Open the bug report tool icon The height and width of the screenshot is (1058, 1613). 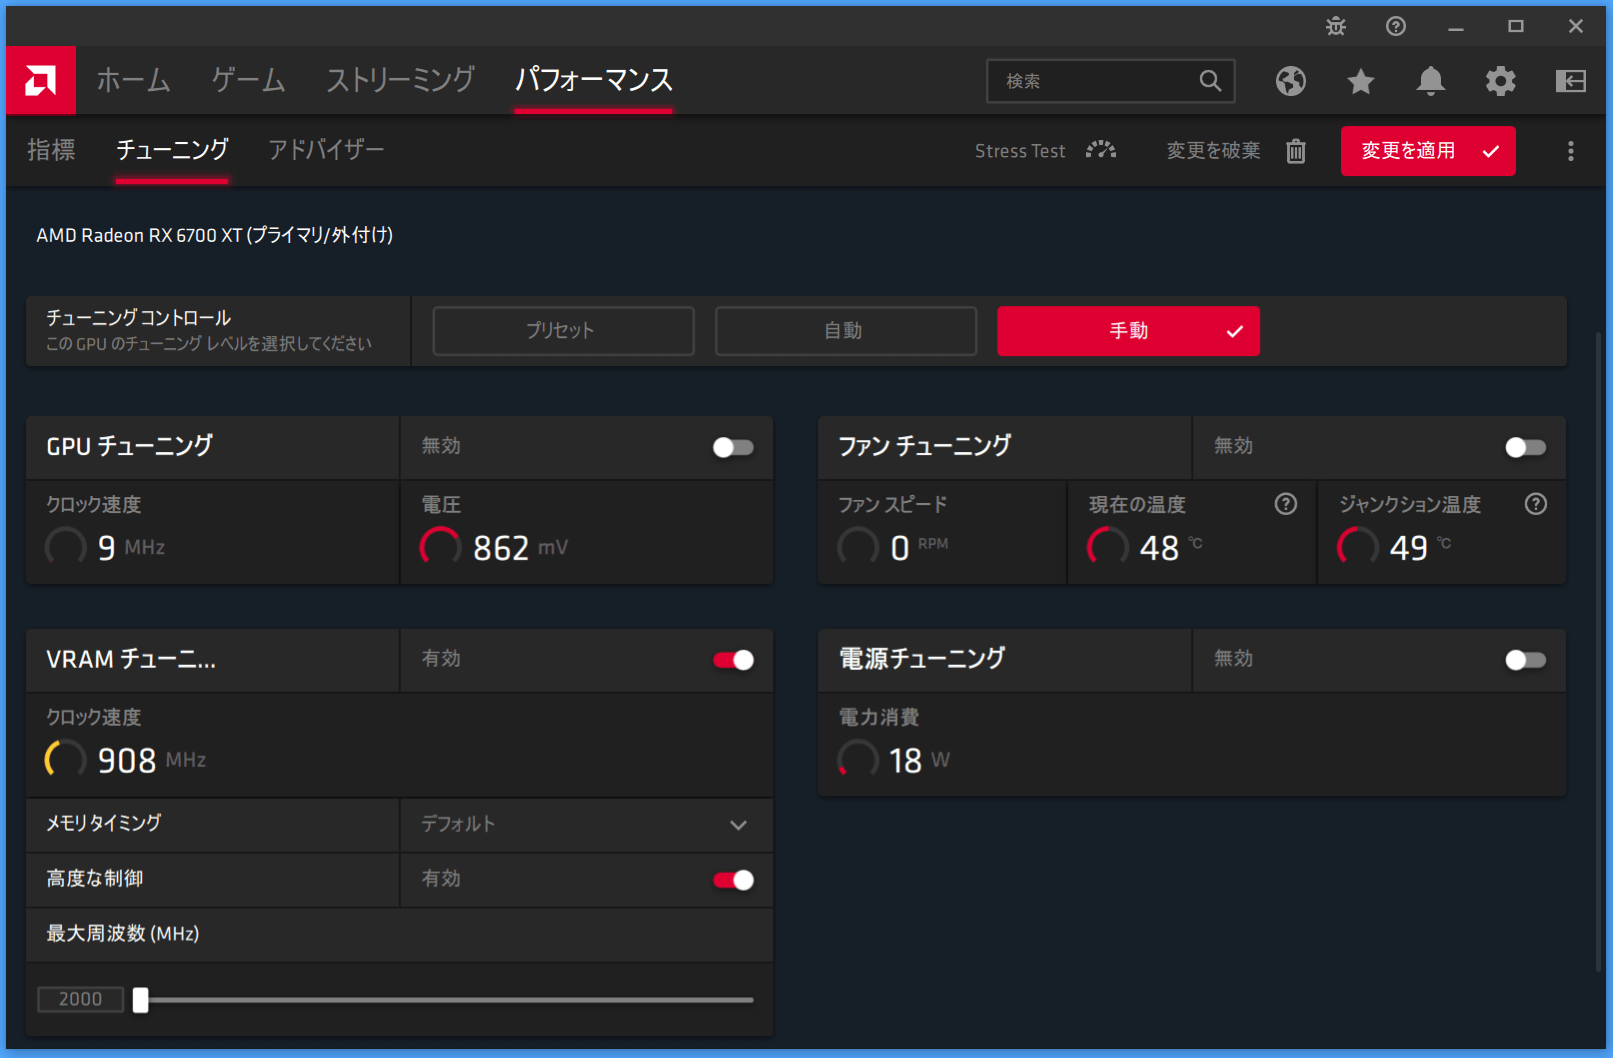click(1336, 27)
